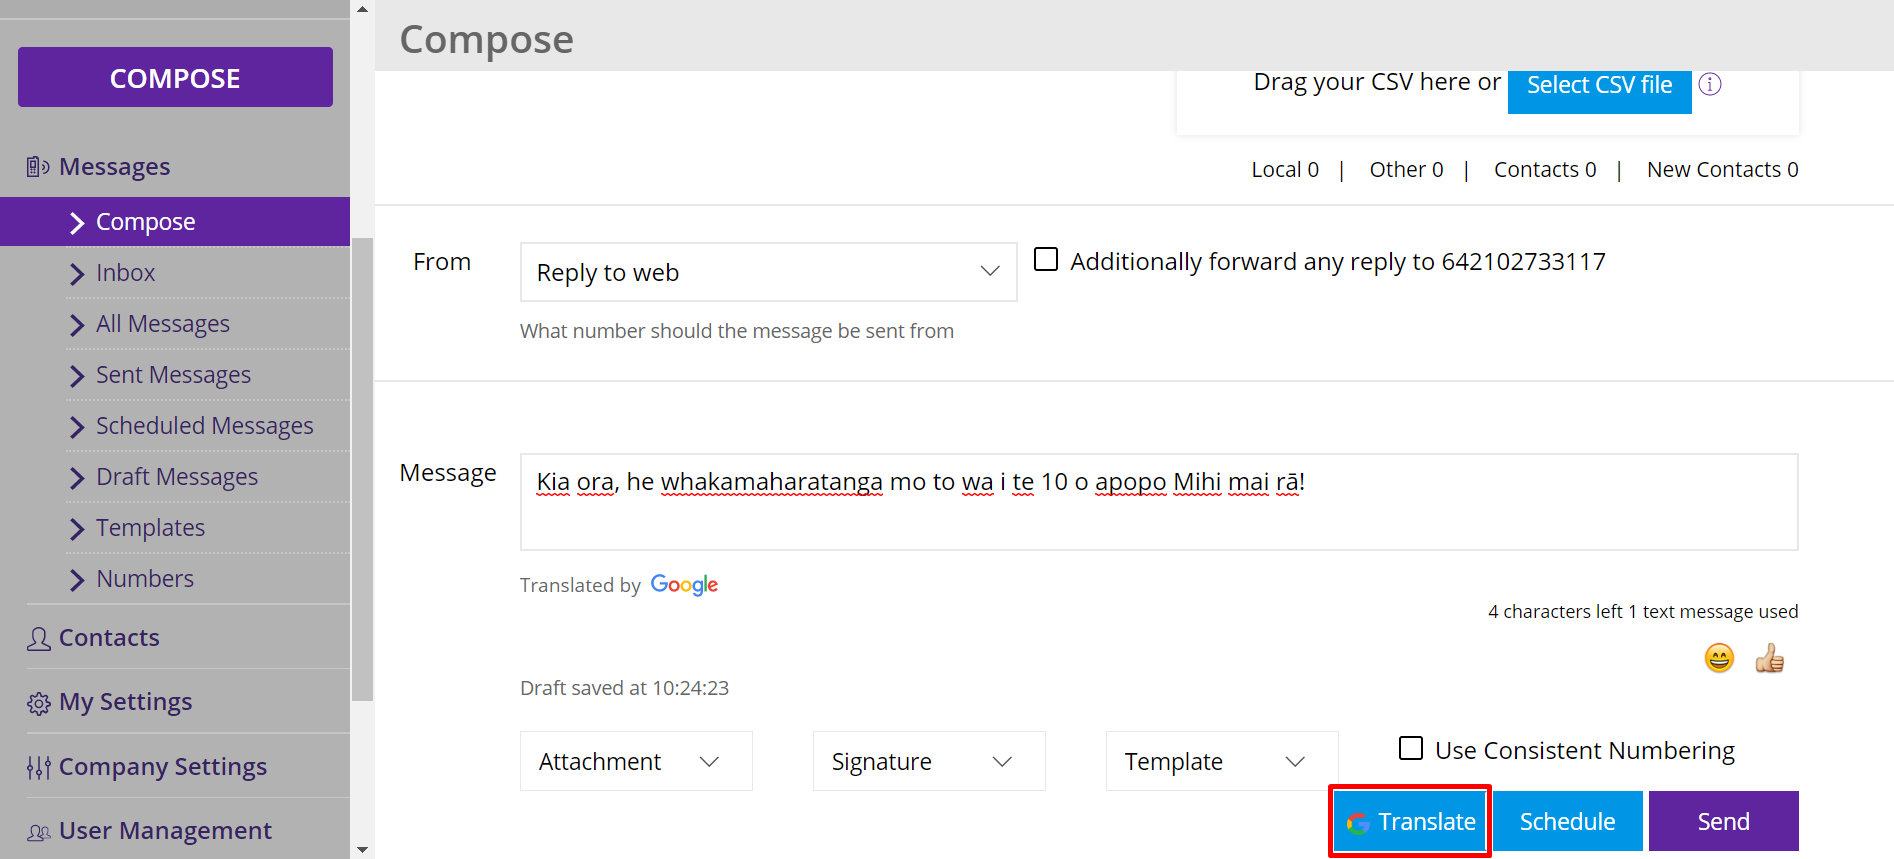Click the sidebar vertical scrollbar thumb

coord(362,468)
